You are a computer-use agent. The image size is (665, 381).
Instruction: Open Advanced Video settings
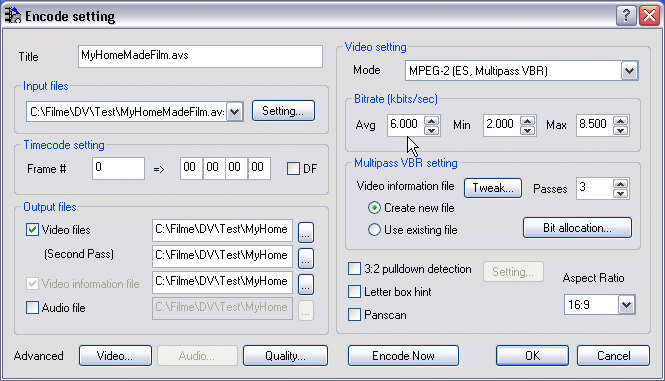pyautogui.click(x=115, y=356)
